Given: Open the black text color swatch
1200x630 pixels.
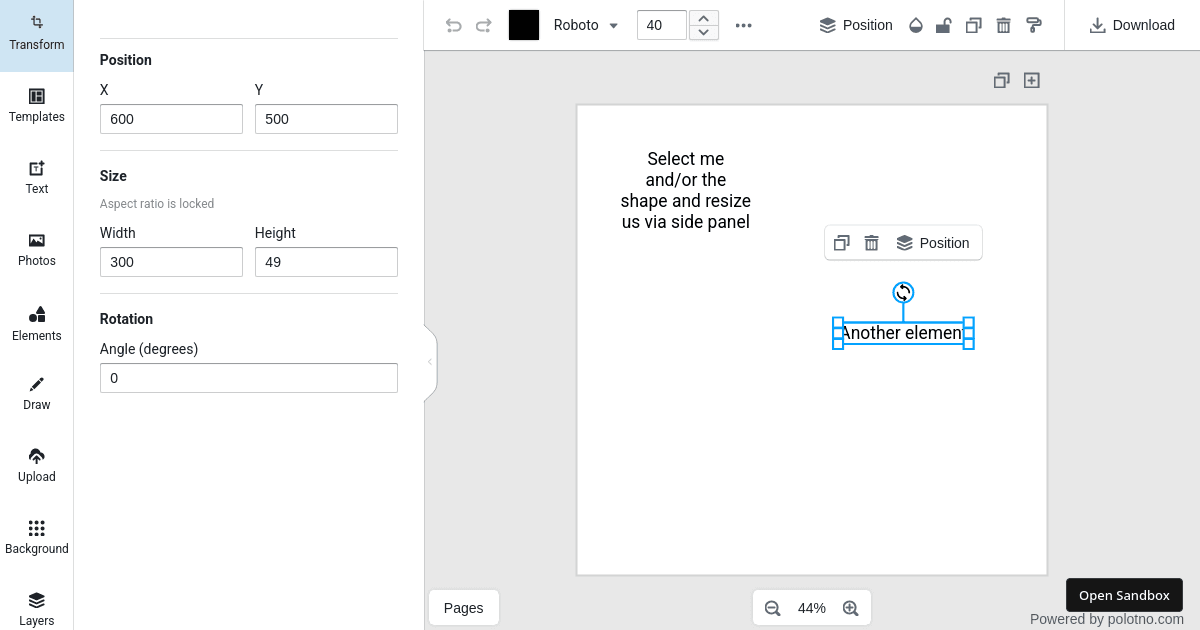Looking at the screenshot, I should pyautogui.click(x=524, y=25).
